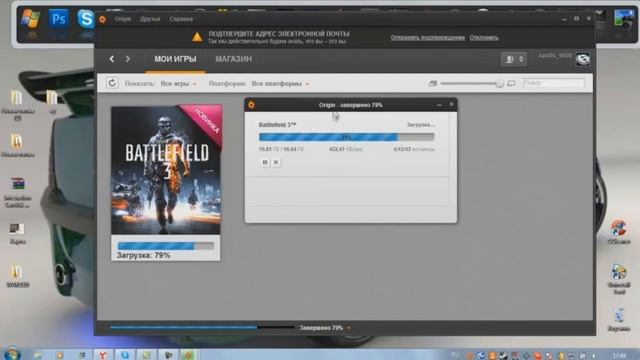The image size is (640, 360).
Task: Open the Корзина recycle bin icon
Action: click(x=619, y=319)
